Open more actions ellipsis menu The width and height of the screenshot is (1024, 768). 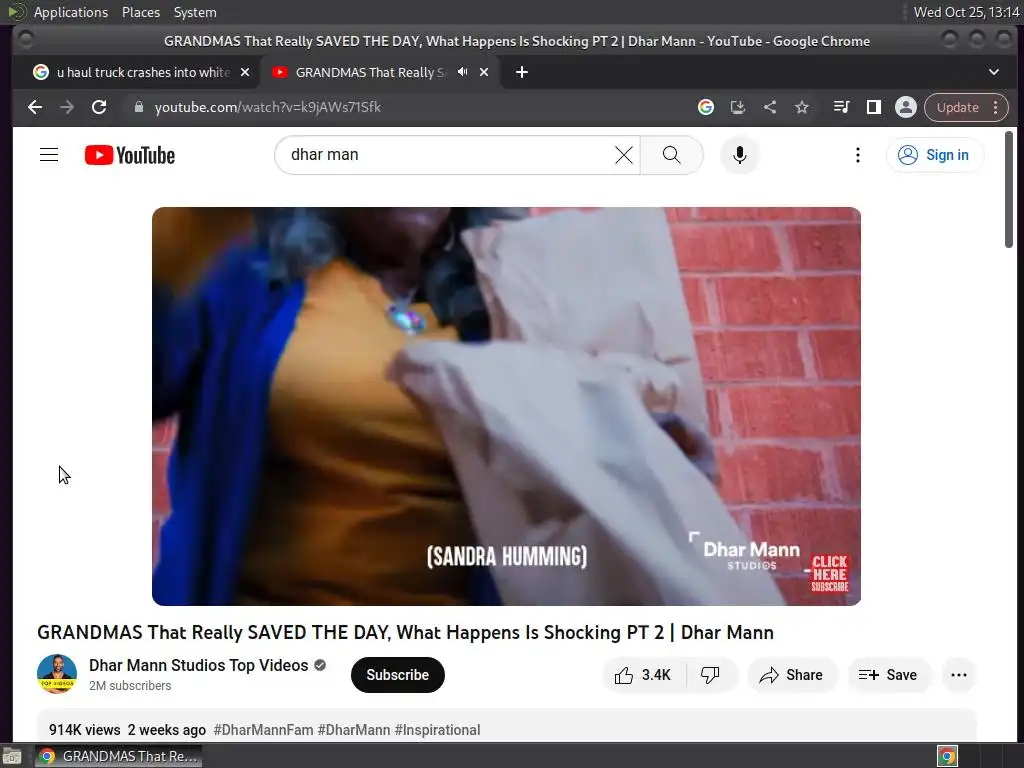coord(959,675)
